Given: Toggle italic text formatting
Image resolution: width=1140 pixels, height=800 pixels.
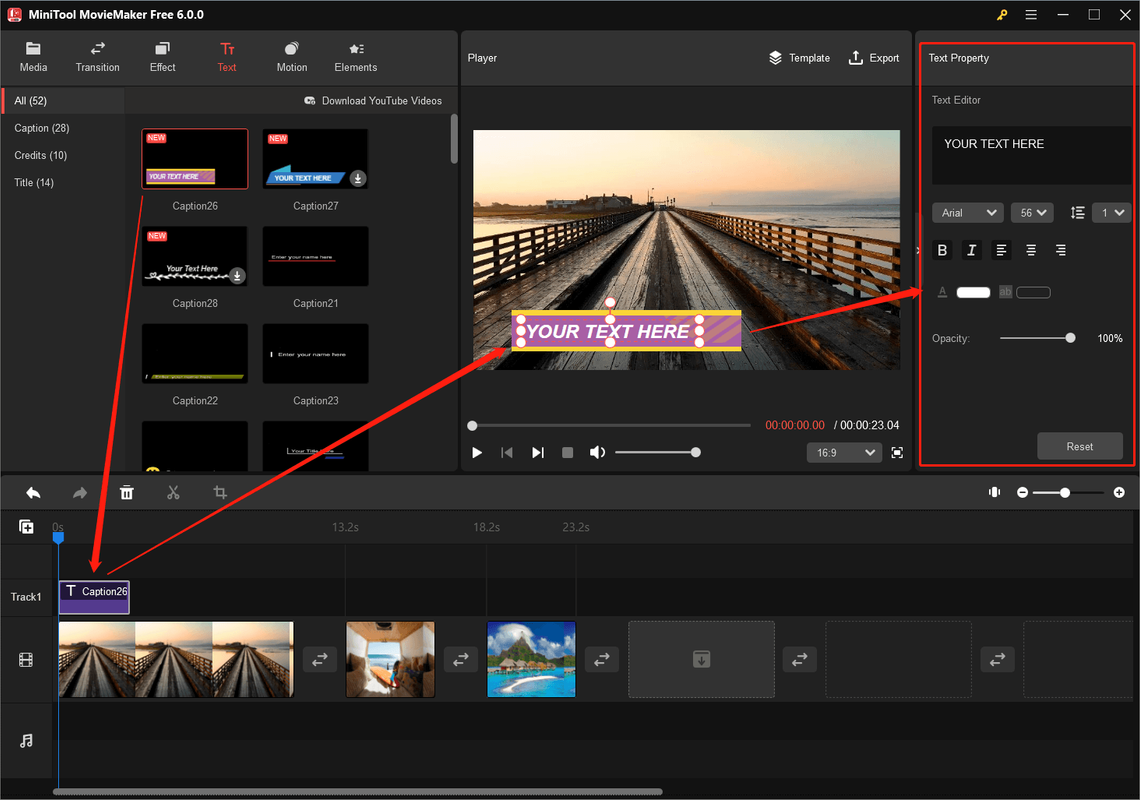Looking at the screenshot, I should (x=971, y=250).
